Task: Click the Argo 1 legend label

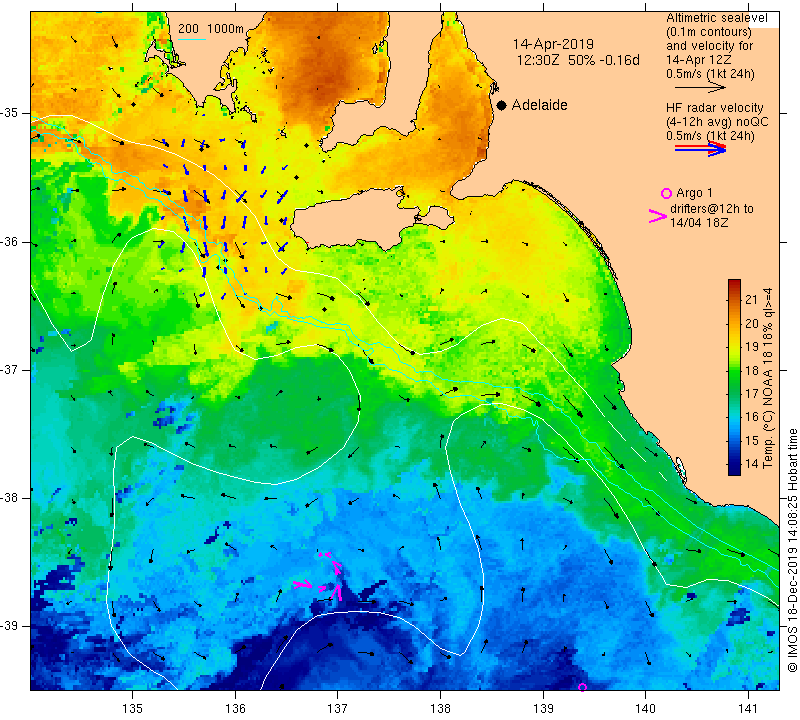Action: tap(694, 193)
